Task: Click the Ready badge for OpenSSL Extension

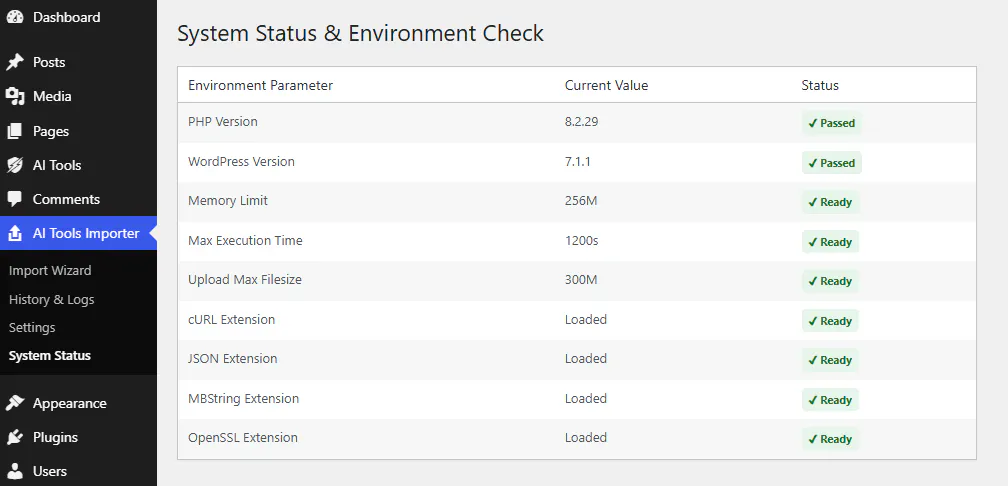Action: tap(830, 440)
